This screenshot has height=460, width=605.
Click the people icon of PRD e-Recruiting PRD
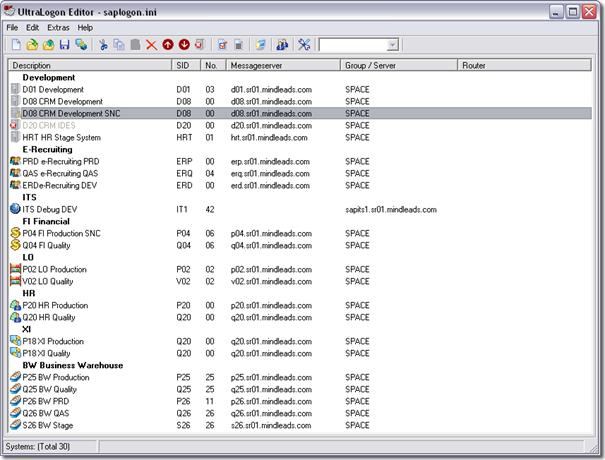[15, 161]
